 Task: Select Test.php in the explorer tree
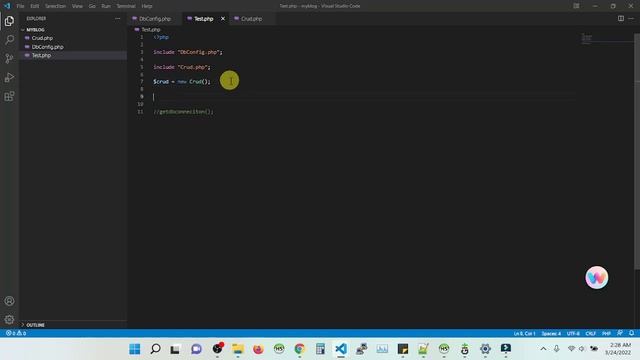[41, 56]
